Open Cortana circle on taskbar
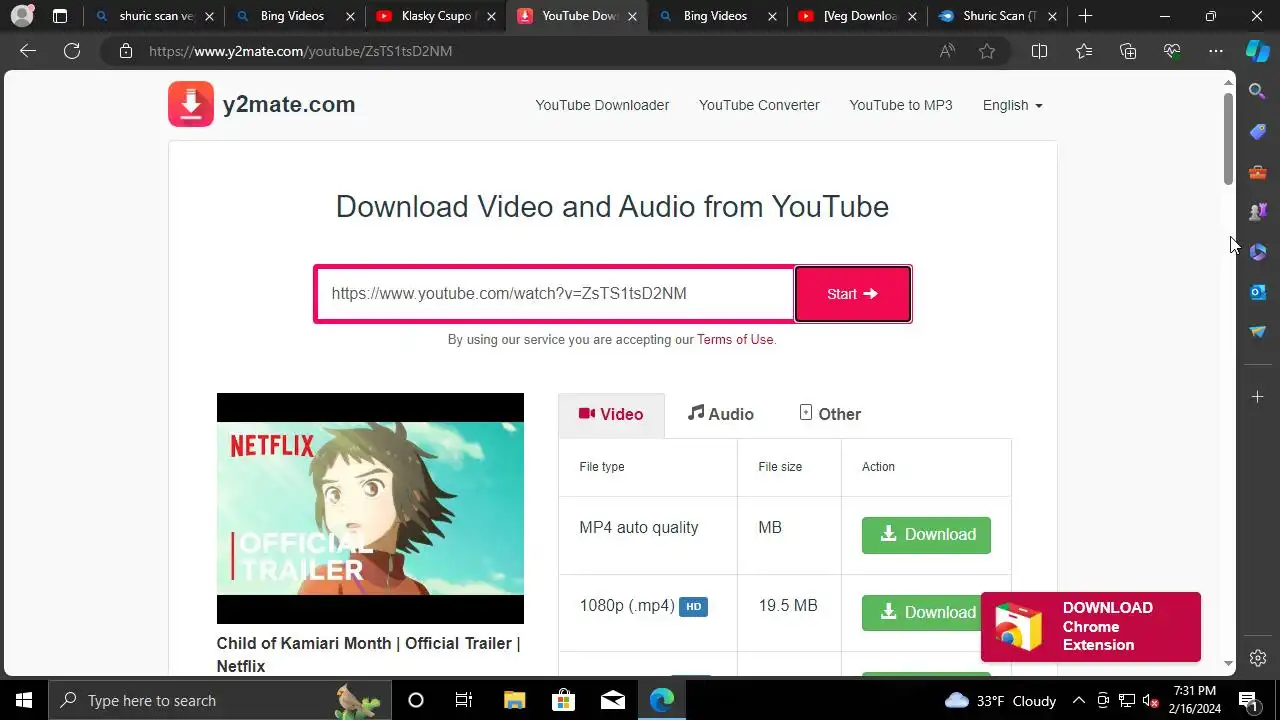Viewport: 1280px width, 720px height. tap(416, 700)
